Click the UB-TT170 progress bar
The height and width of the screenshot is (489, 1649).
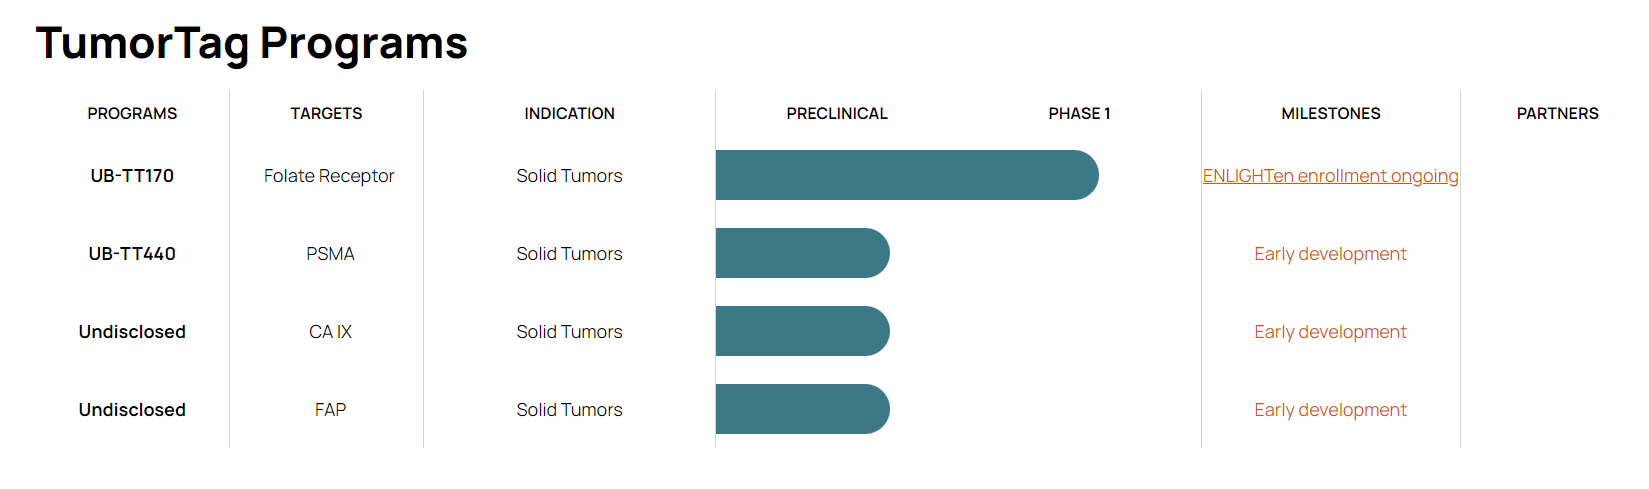coord(906,175)
